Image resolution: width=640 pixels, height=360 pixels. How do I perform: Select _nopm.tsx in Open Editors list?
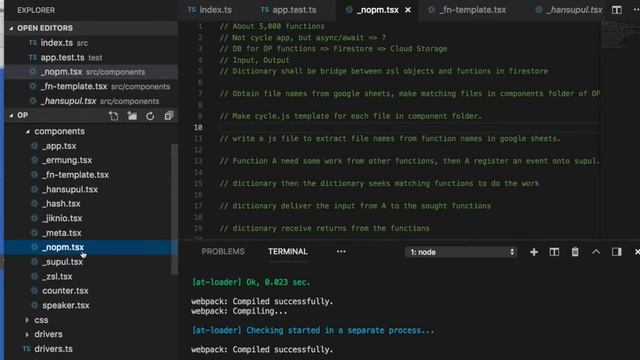click(x=91, y=72)
